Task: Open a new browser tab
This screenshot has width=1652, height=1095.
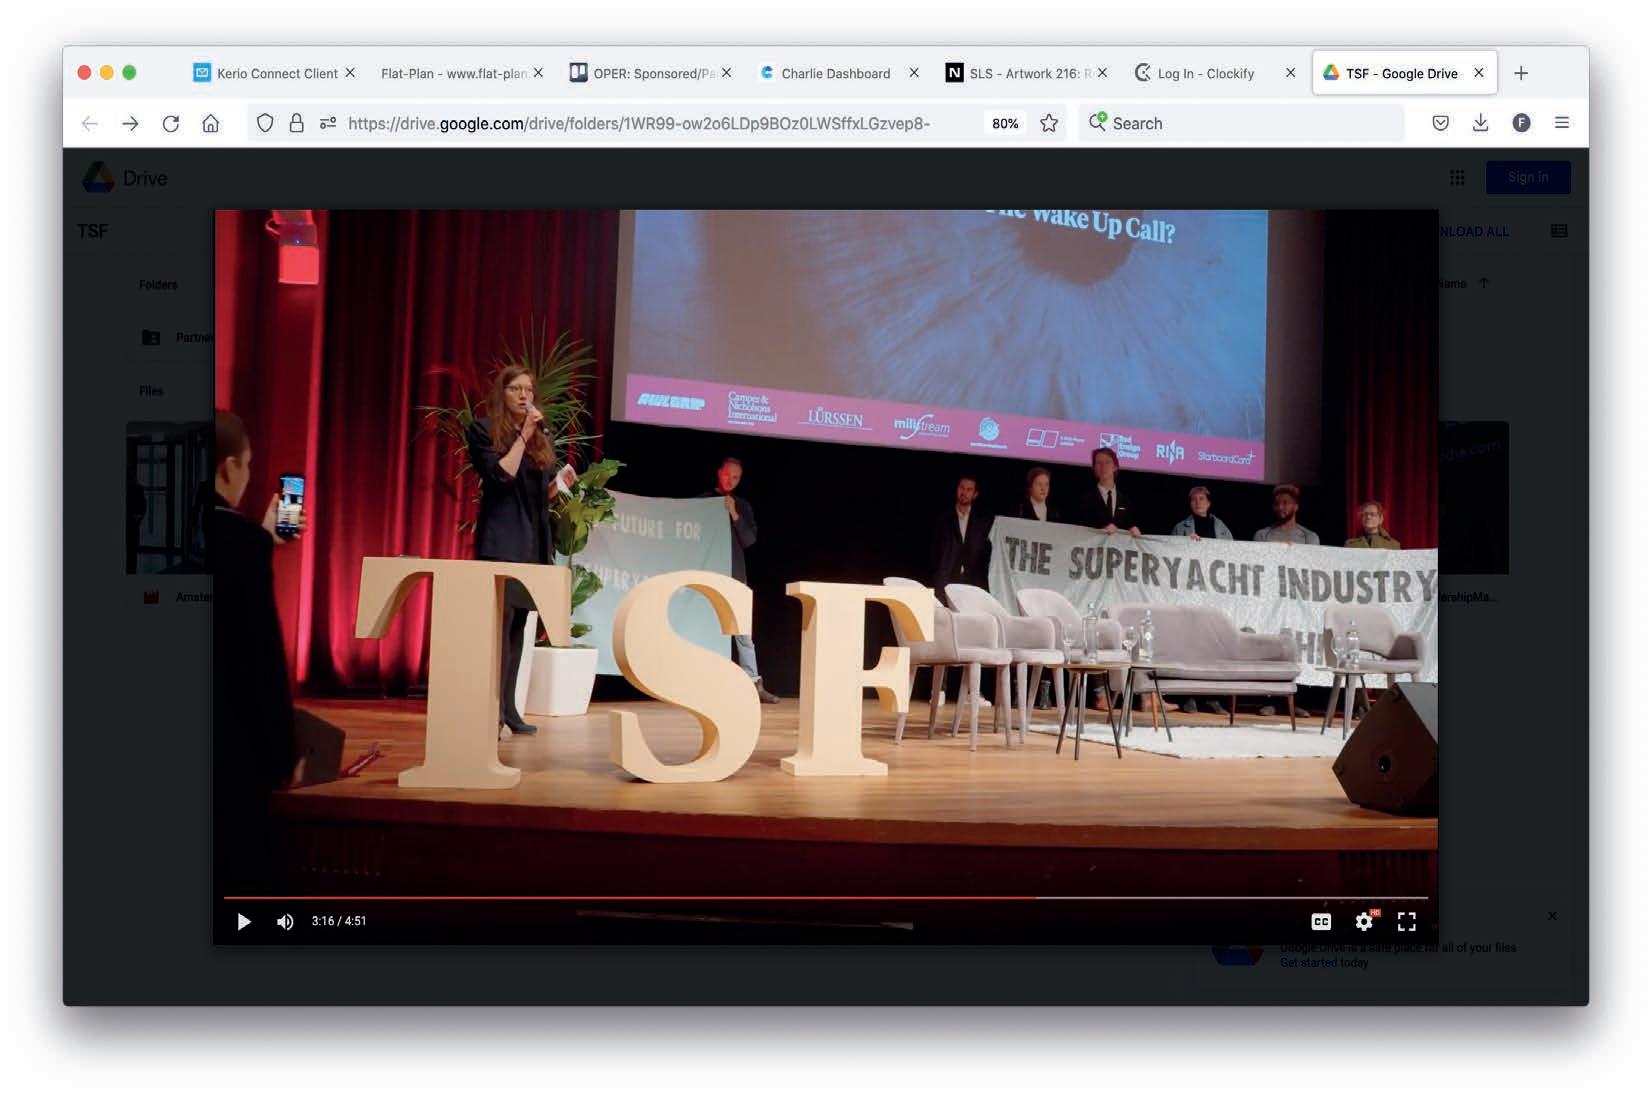Action: click(x=1521, y=73)
